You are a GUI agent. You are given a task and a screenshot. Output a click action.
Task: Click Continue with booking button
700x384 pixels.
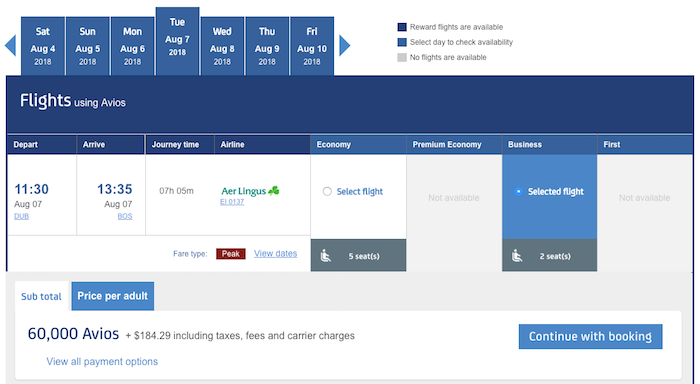[590, 337]
